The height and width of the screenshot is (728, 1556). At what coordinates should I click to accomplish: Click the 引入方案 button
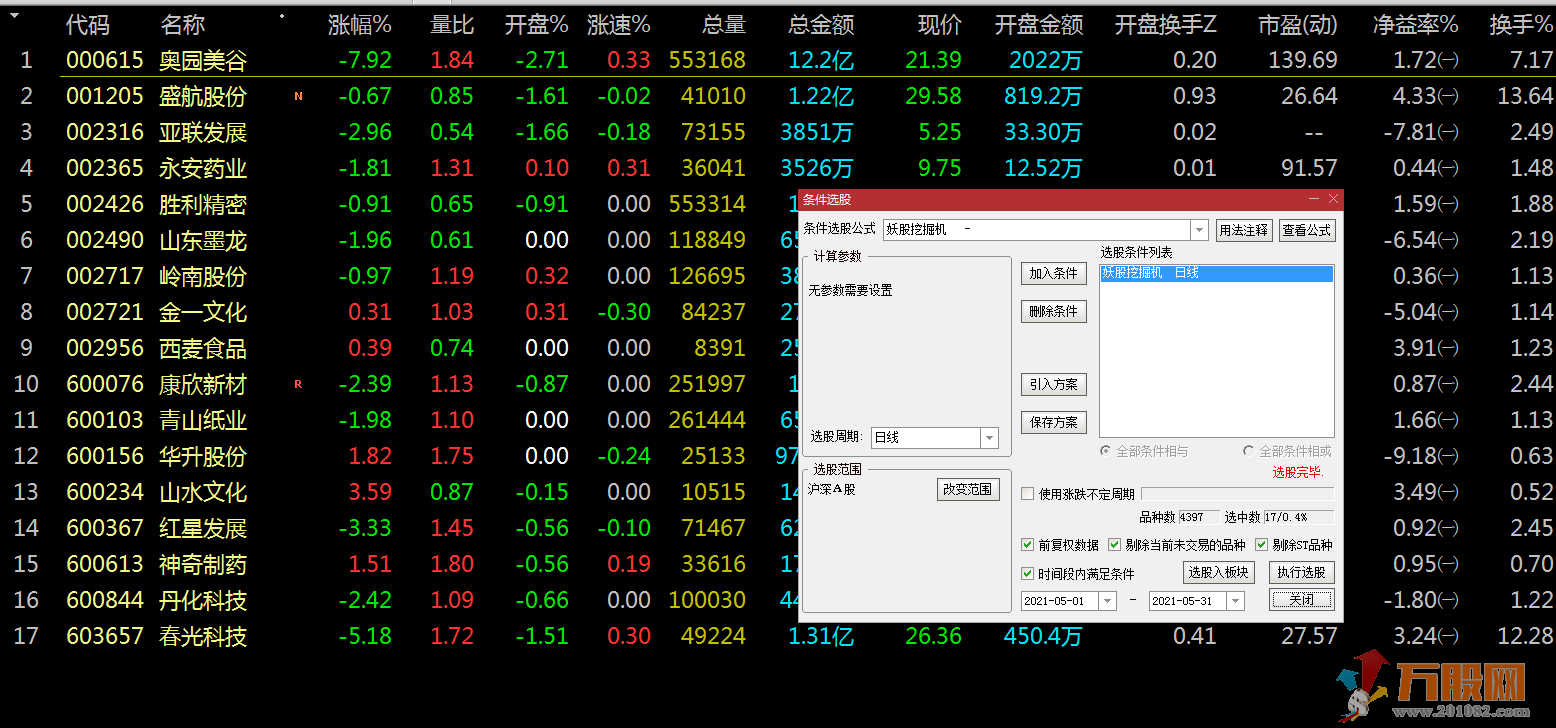[1053, 384]
